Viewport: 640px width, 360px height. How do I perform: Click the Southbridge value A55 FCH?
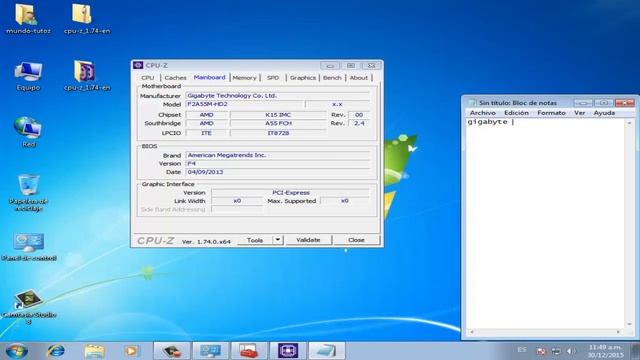(x=278, y=123)
